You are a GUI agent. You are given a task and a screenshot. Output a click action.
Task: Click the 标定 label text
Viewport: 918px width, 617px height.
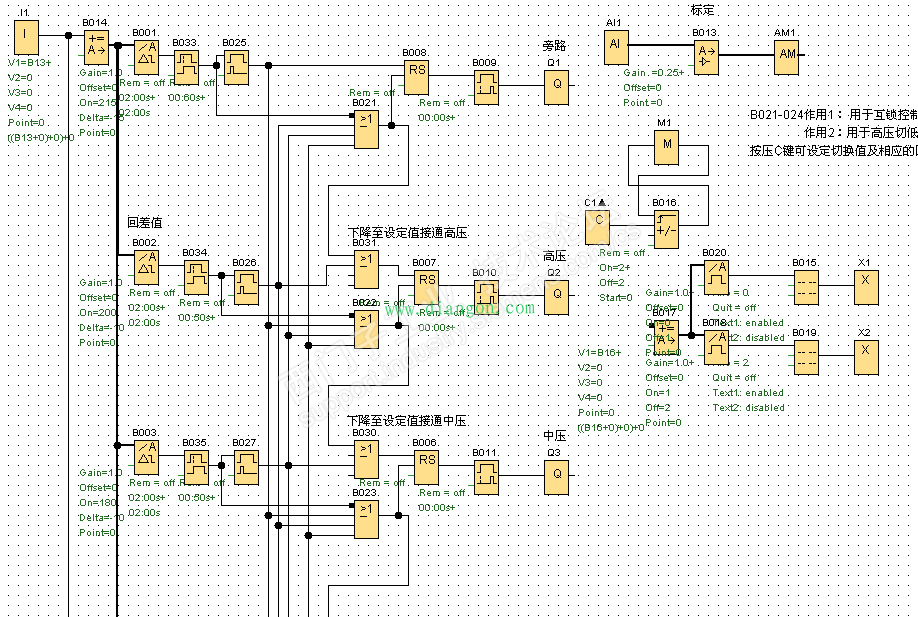(x=703, y=10)
